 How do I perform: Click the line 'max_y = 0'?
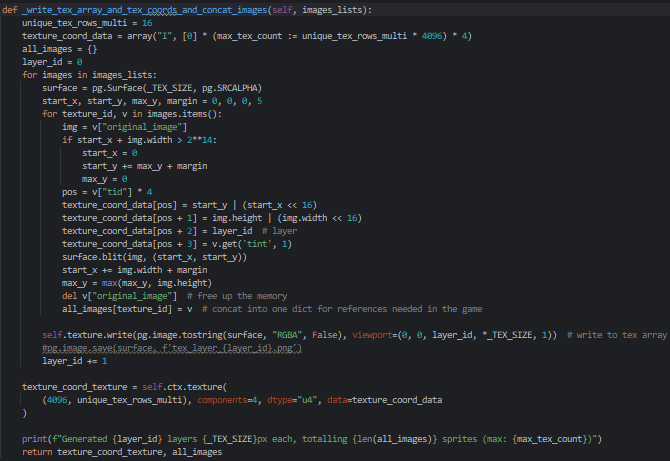tap(104, 179)
